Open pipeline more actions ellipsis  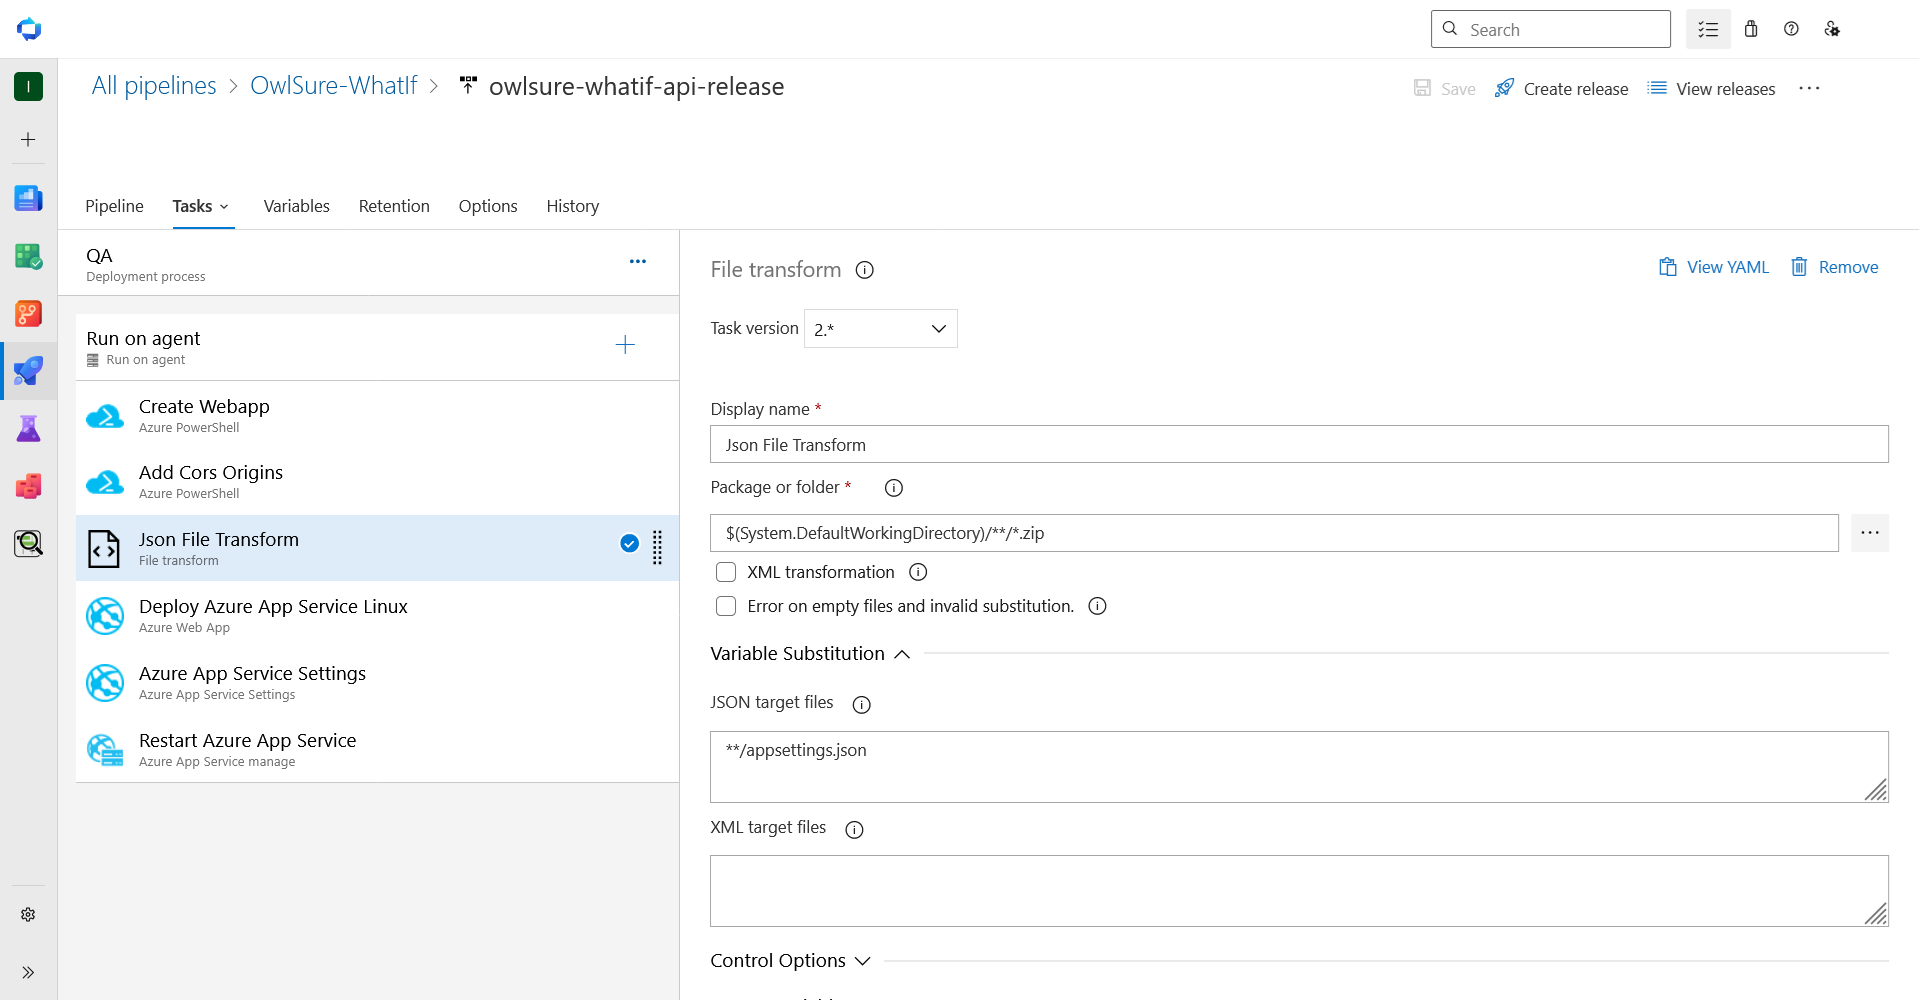tap(1809, 88)
